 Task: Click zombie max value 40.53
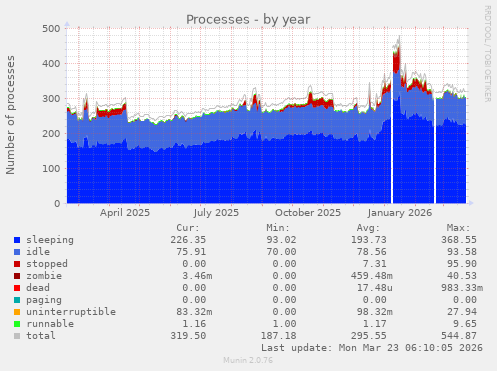pyautogui.click(x=462, y=276)
